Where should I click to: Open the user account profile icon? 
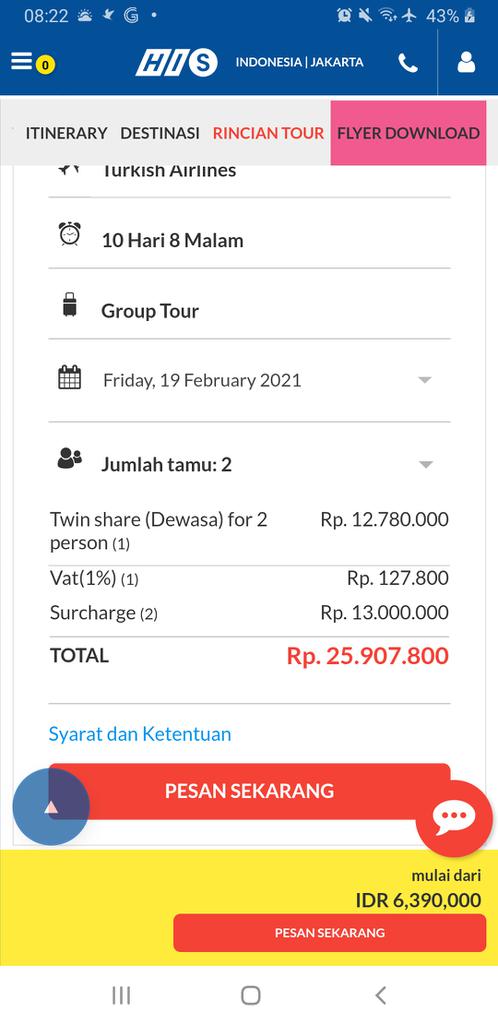(466, 62)
